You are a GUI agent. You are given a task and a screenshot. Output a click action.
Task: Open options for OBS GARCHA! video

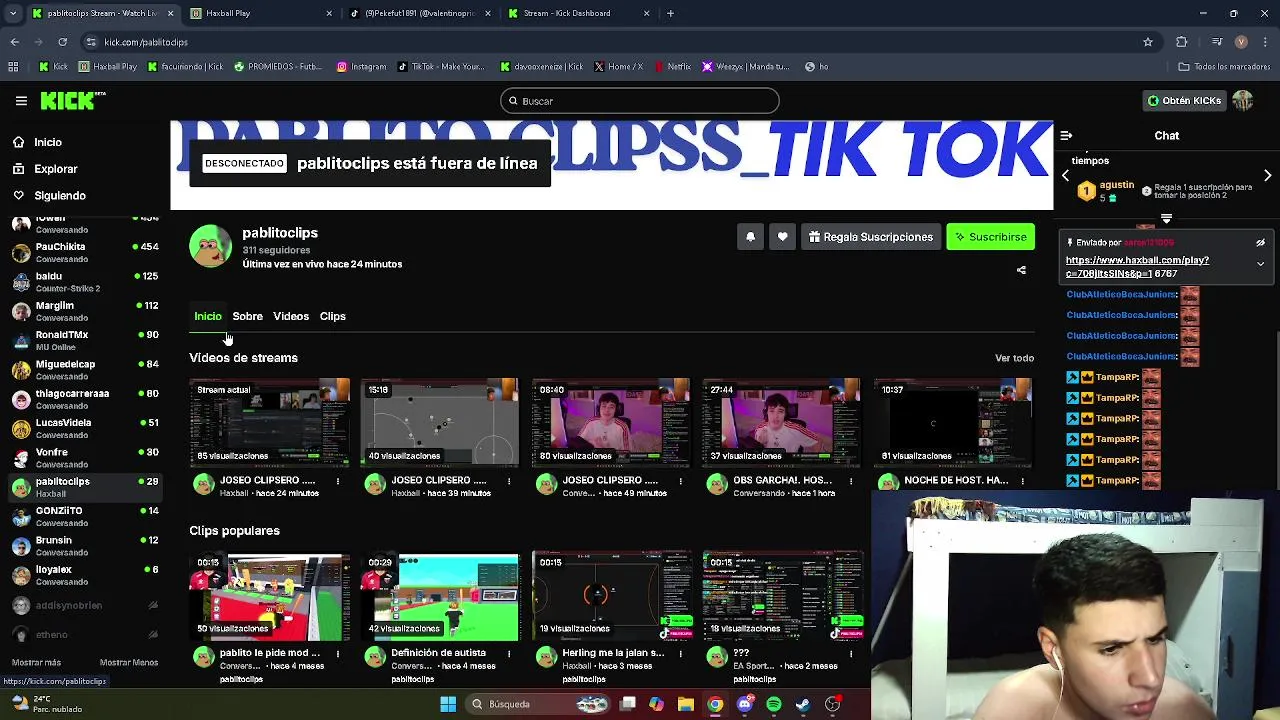pyautogui.click(x=850, y=481)
